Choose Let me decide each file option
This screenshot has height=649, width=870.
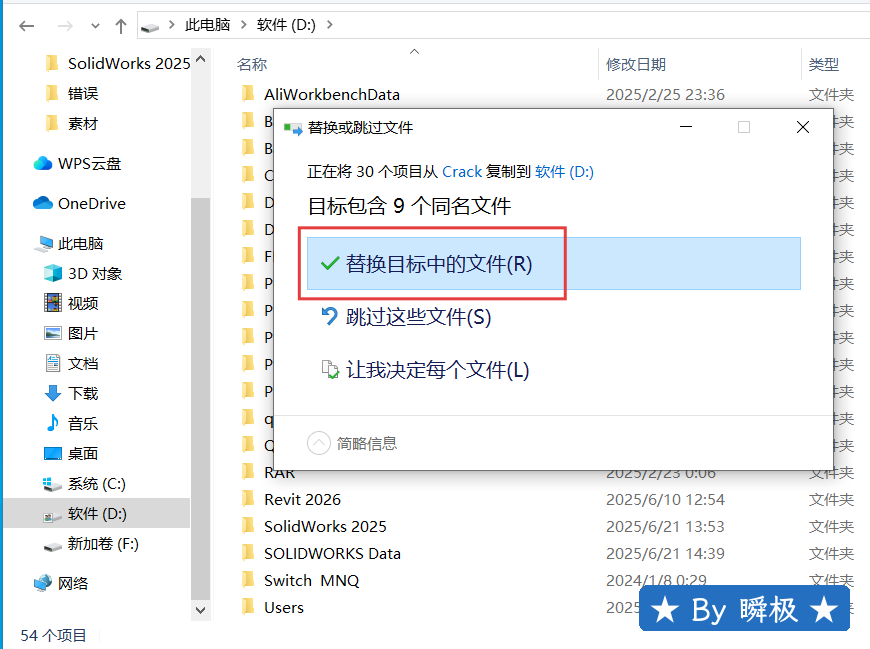(436, 370)
